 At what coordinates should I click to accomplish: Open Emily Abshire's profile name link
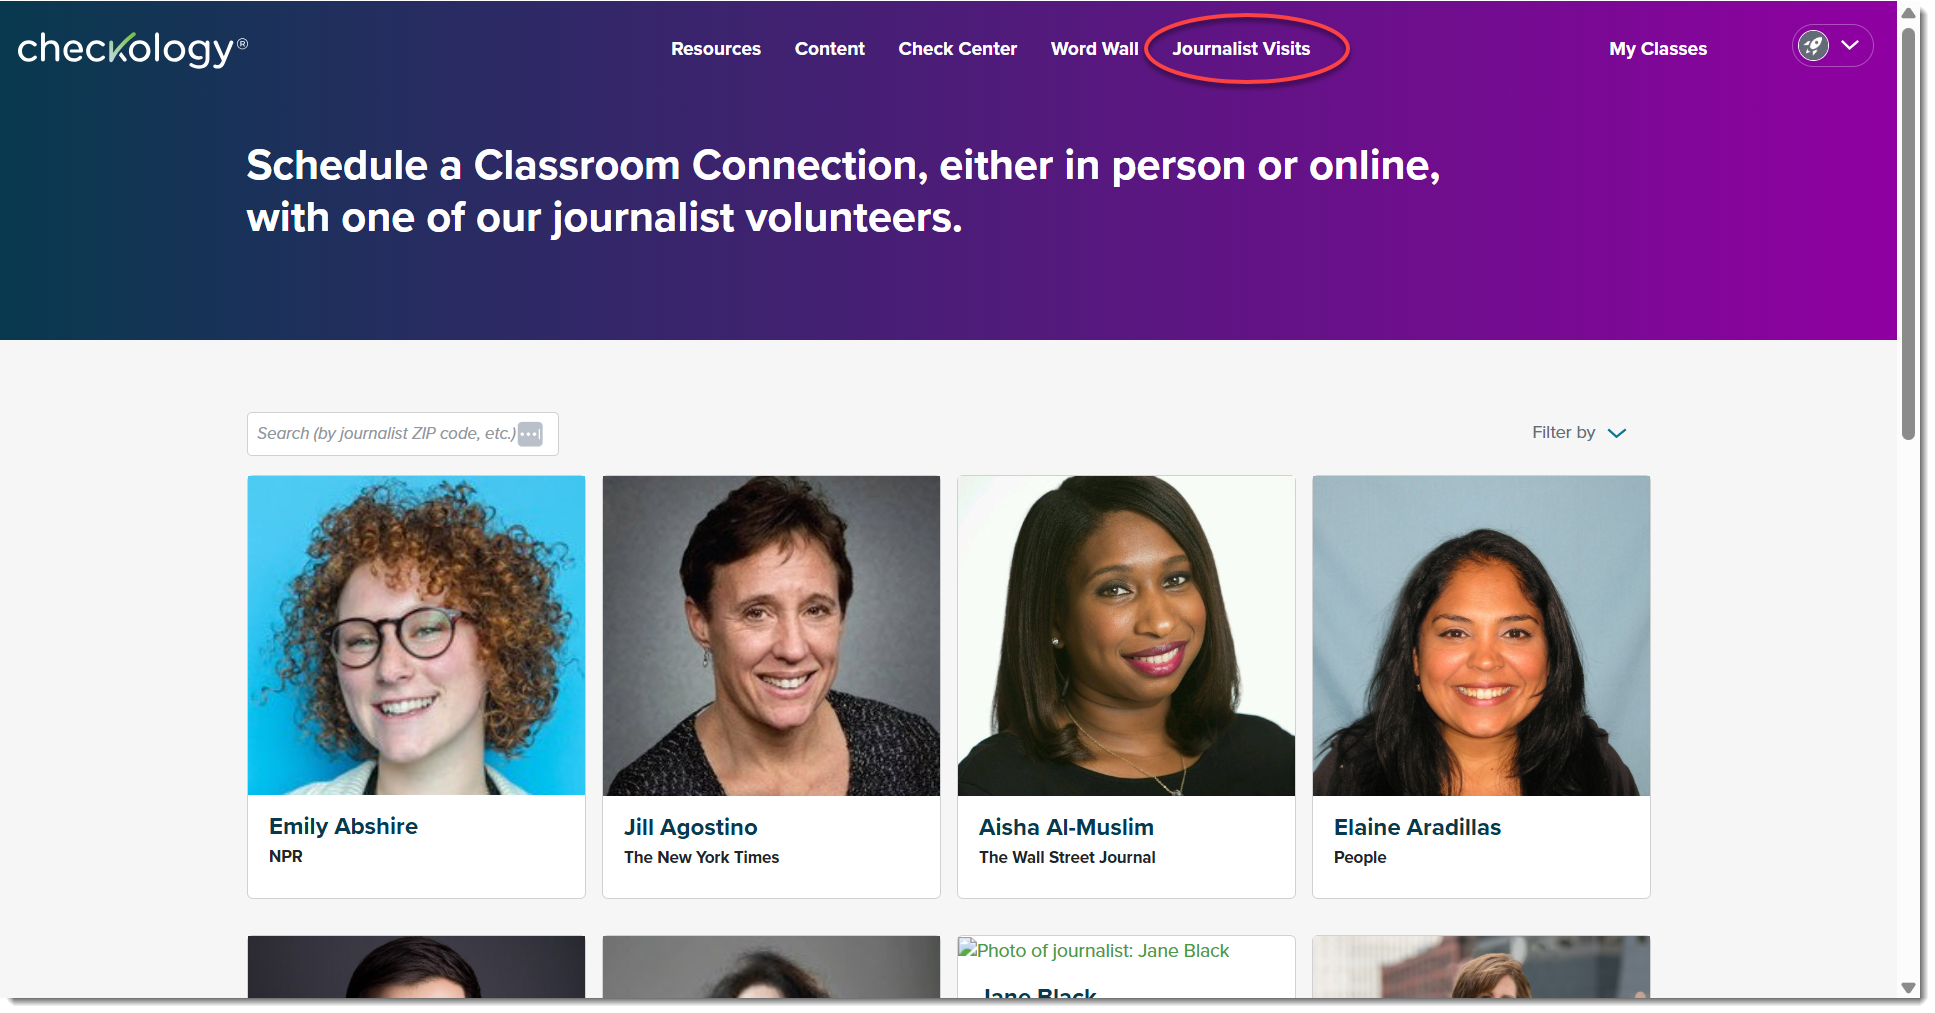(x=343, y=826)
